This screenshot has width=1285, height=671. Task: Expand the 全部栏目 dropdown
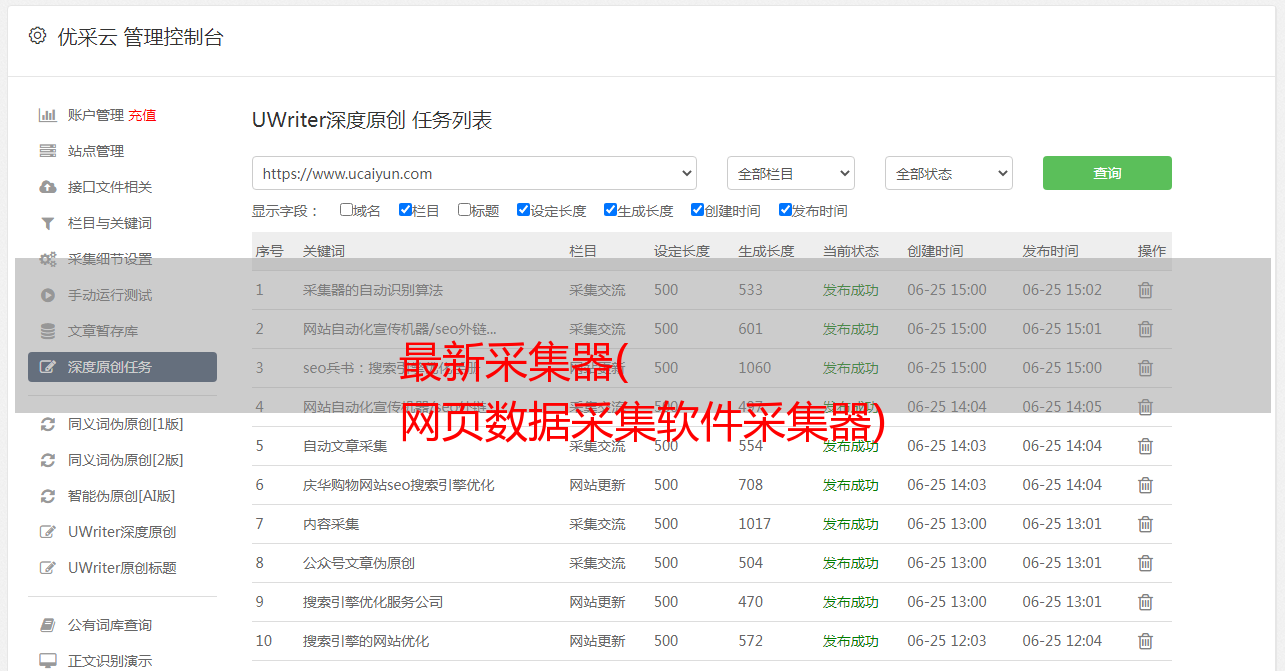click(790, 173)
